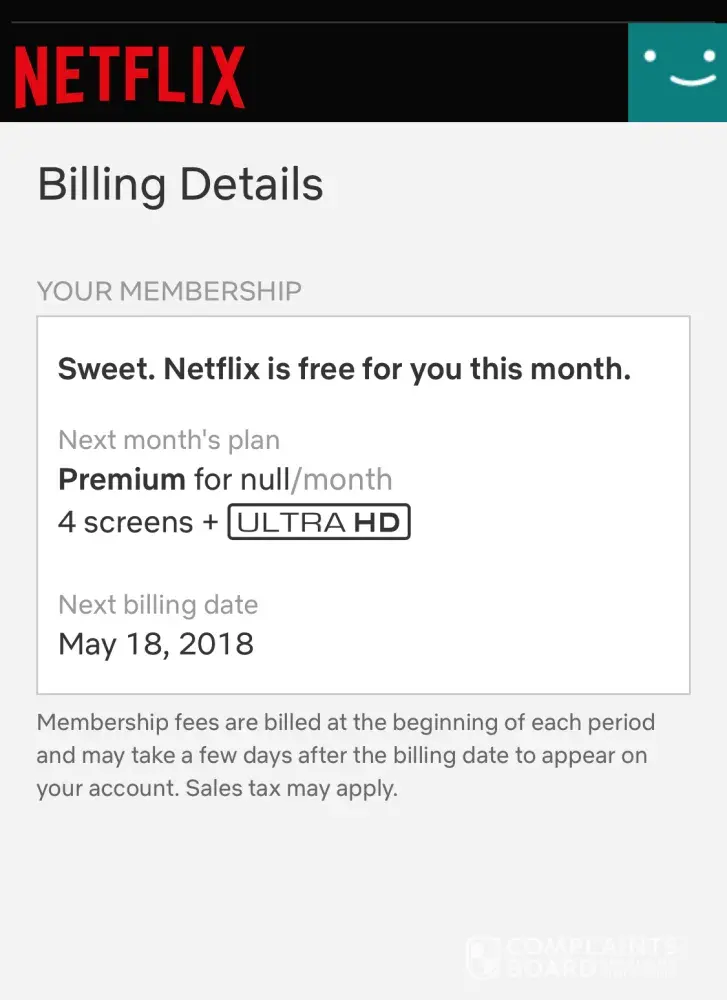Select the May 18, 2018 date
The height and width of the screenshot is (1000, 727).
click(x=156, y=643)
